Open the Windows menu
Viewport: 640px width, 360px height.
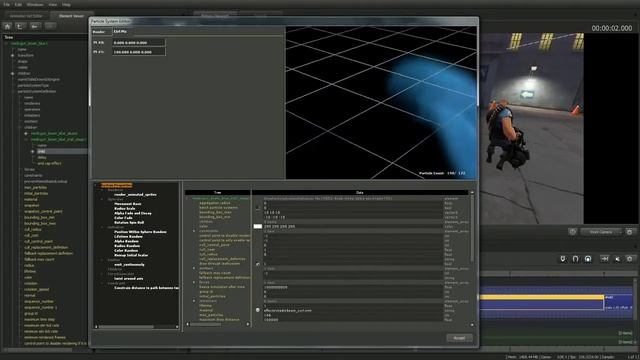coord(35,4)
